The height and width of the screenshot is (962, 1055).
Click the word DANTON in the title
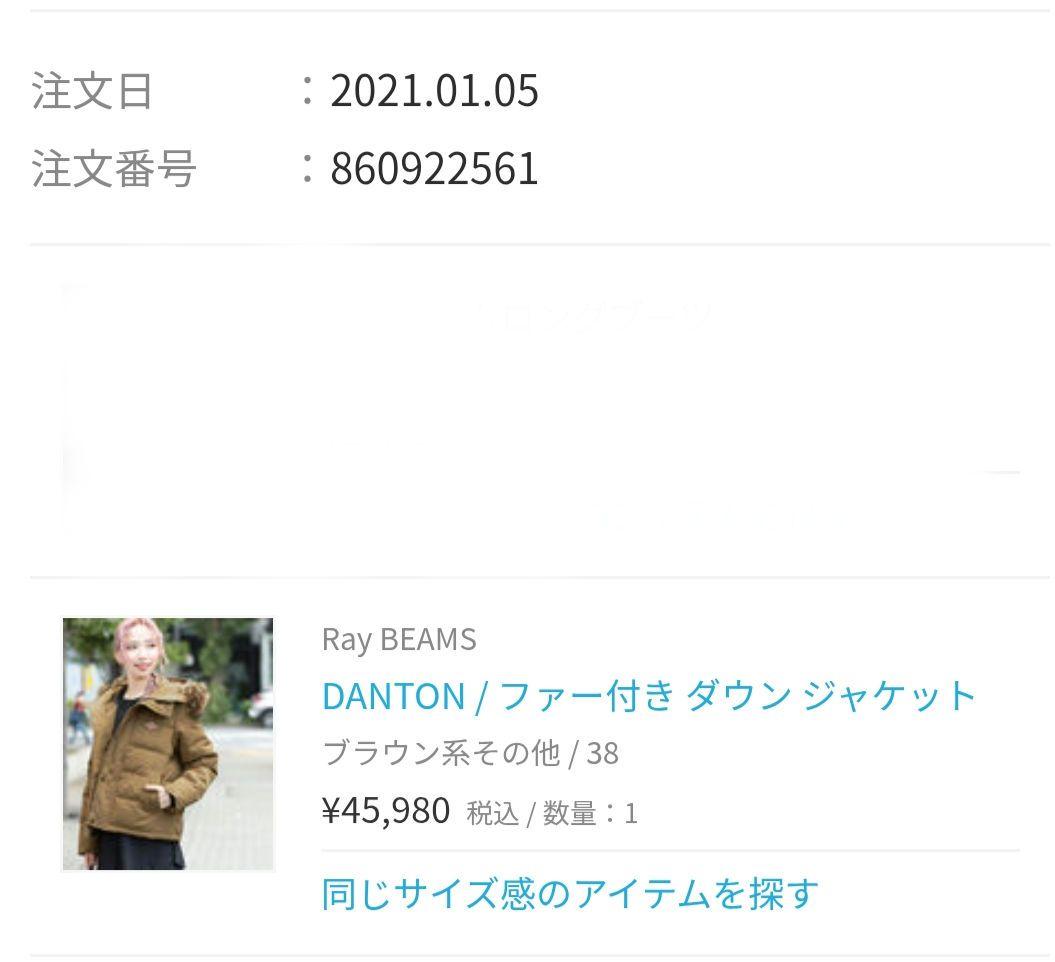pos(394,697)
